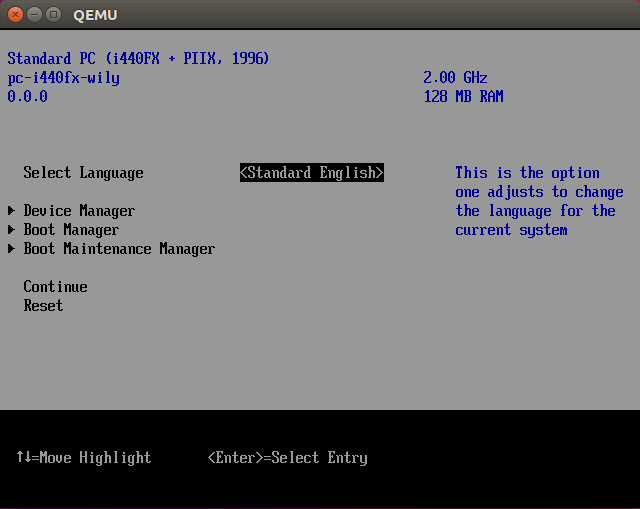Expand the Device Manager arrow
Screen dimensions: 640x509
12,211
